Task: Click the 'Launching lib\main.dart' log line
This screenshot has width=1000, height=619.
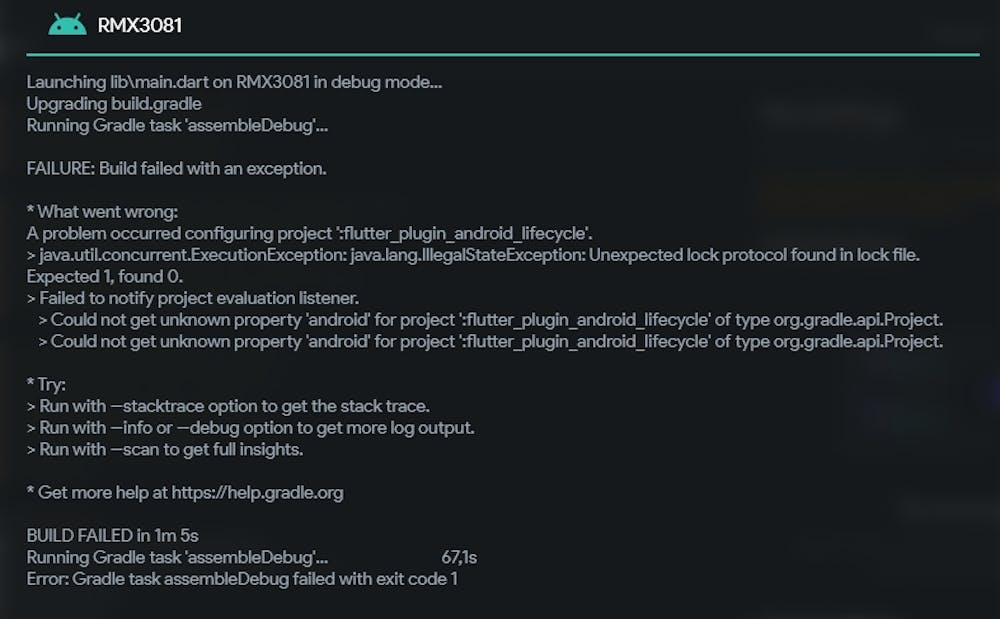Action: click(x=234, y=82)
